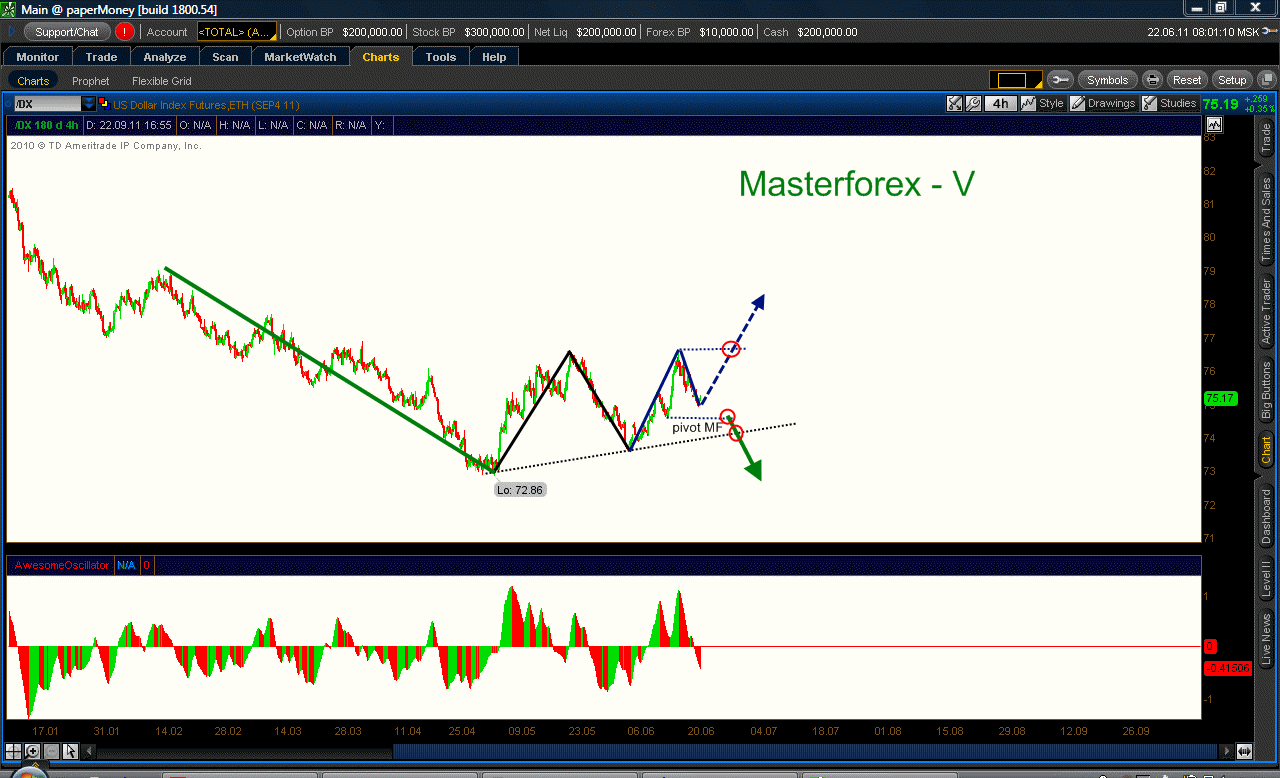
Task: Click the Support/Chat button
Action: pos(67,32)
